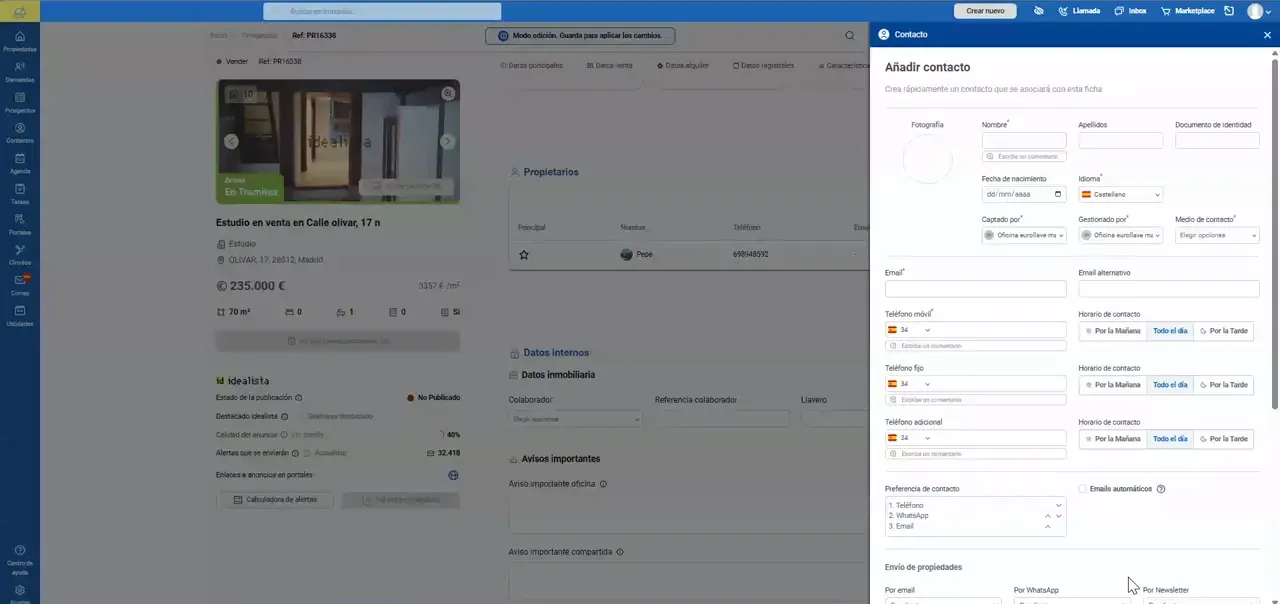1280x604 pixels.
Task: Click the Nombre comment field 'Escribe un comentario'
Action: pyautogui.click(x=1024, y=157)
